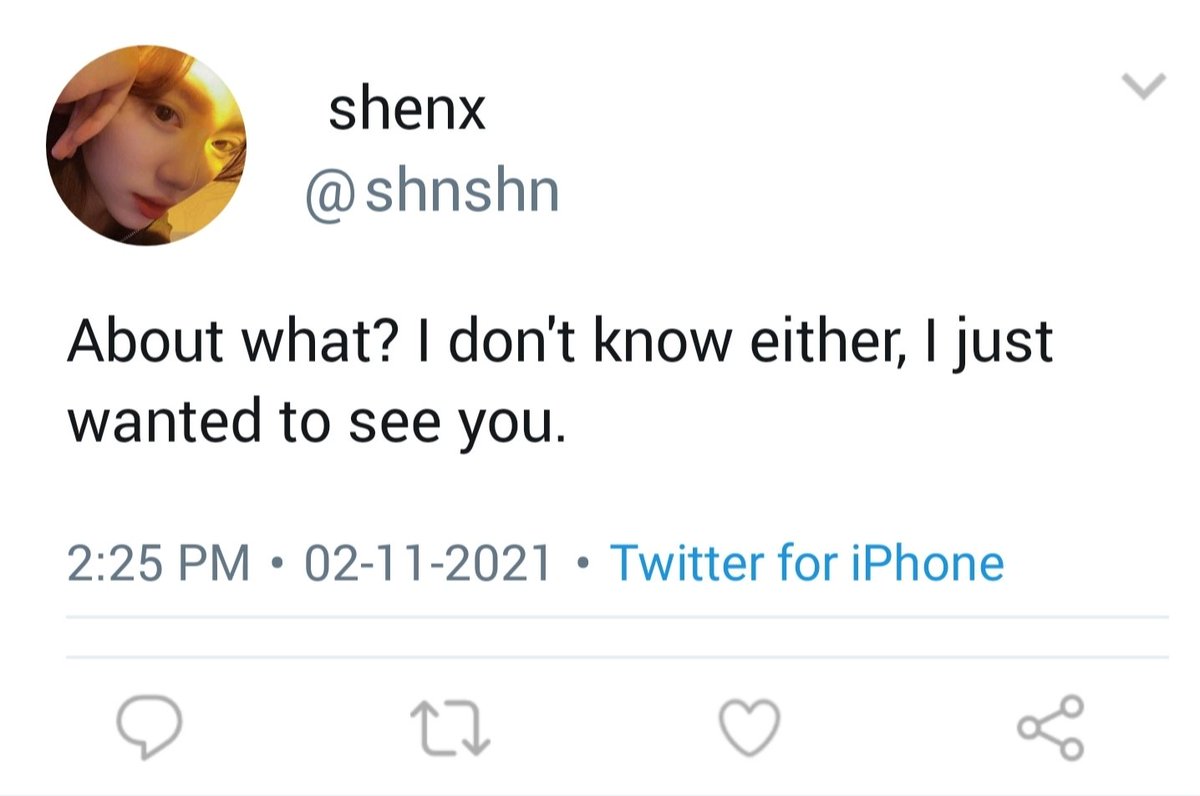Open shenx's round profile photo

pyautogui.click(x=146, y=145)
